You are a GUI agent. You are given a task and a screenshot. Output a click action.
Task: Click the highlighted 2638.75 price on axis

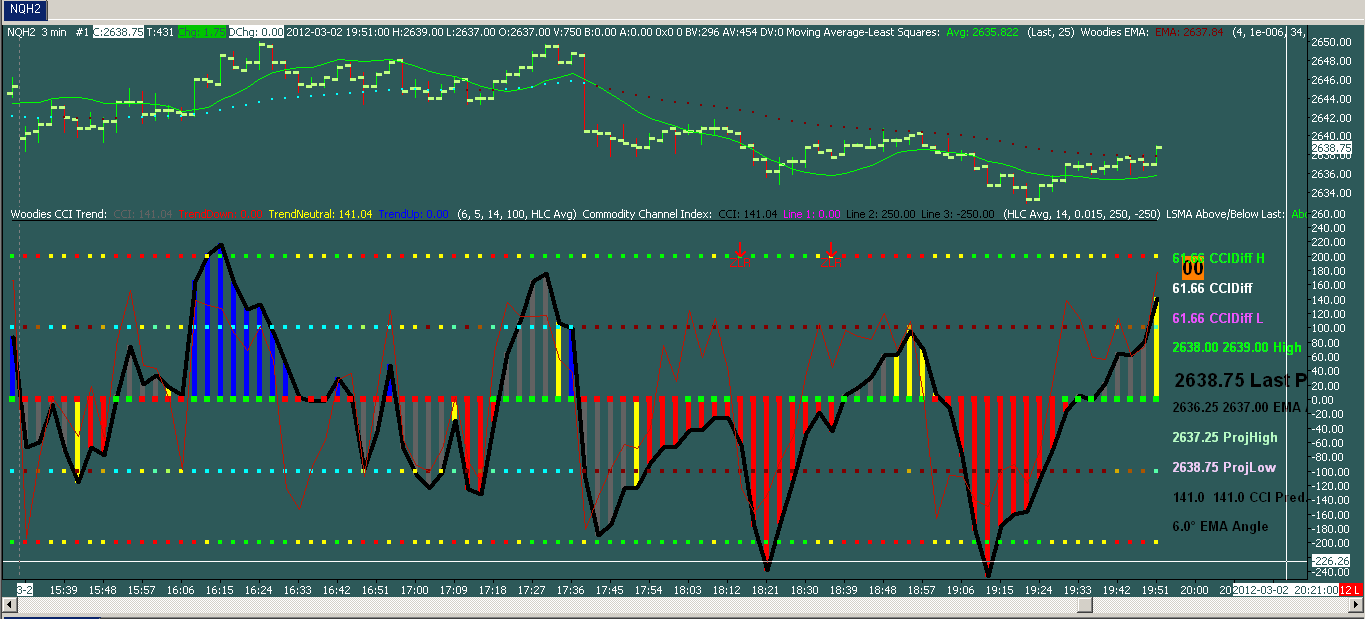point(1330,148)
